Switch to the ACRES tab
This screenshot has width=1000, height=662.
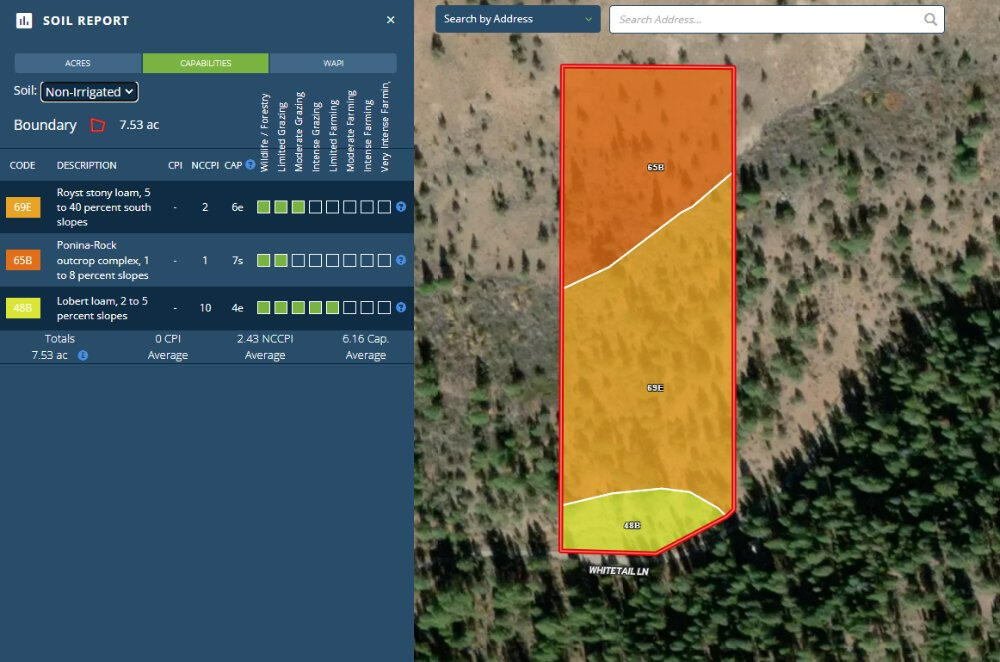point(78,62)
